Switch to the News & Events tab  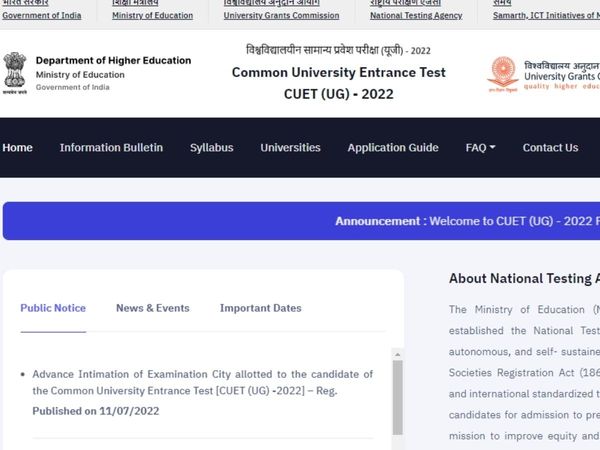153,308
